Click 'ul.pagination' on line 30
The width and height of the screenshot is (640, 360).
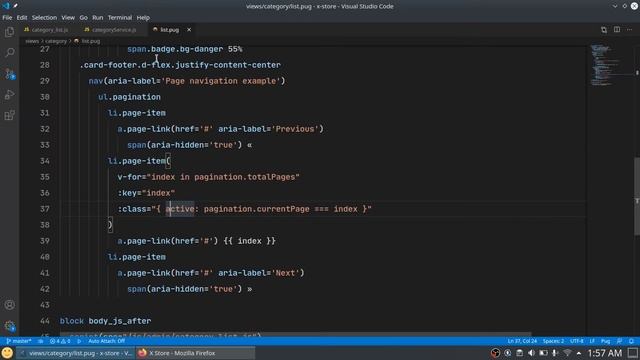pyautogui.click(x=129, y=97)
